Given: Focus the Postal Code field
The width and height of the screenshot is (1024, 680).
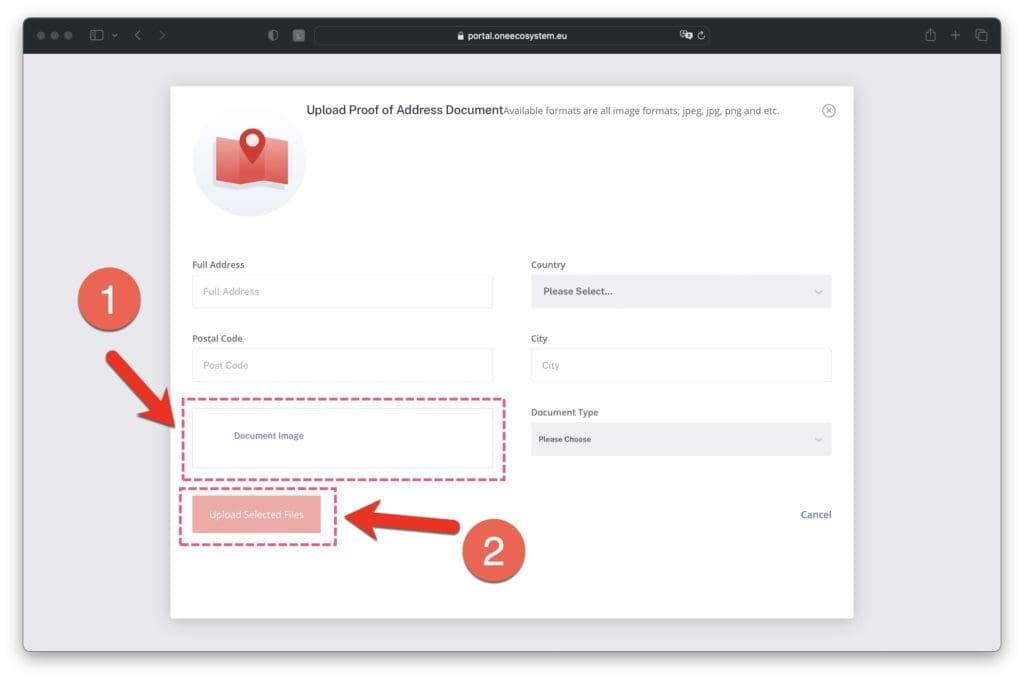Looking at the screenshot, I should 342,365.
